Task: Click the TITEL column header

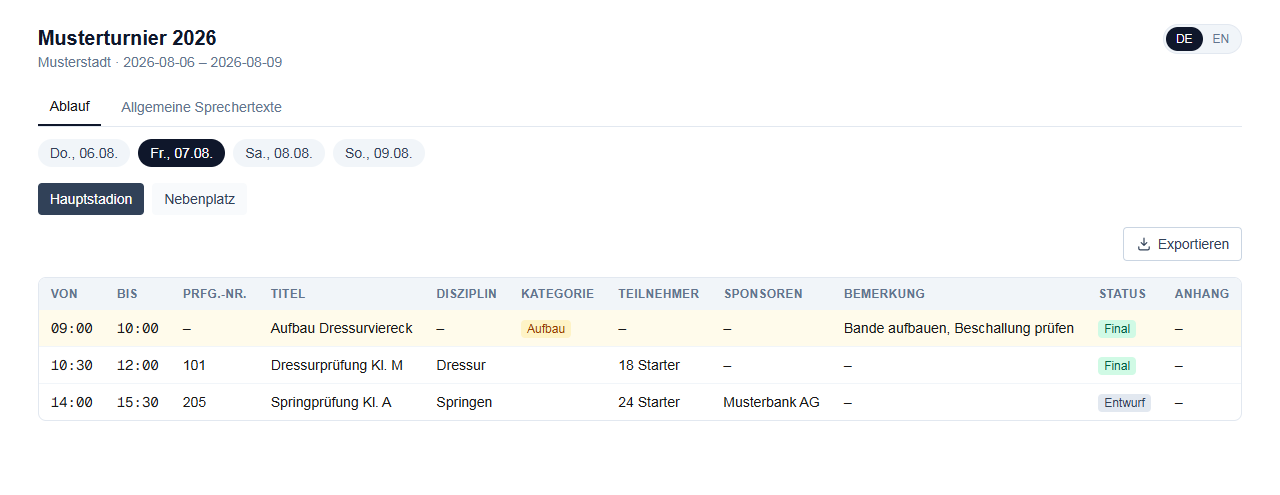Action: tap(288, 294)
